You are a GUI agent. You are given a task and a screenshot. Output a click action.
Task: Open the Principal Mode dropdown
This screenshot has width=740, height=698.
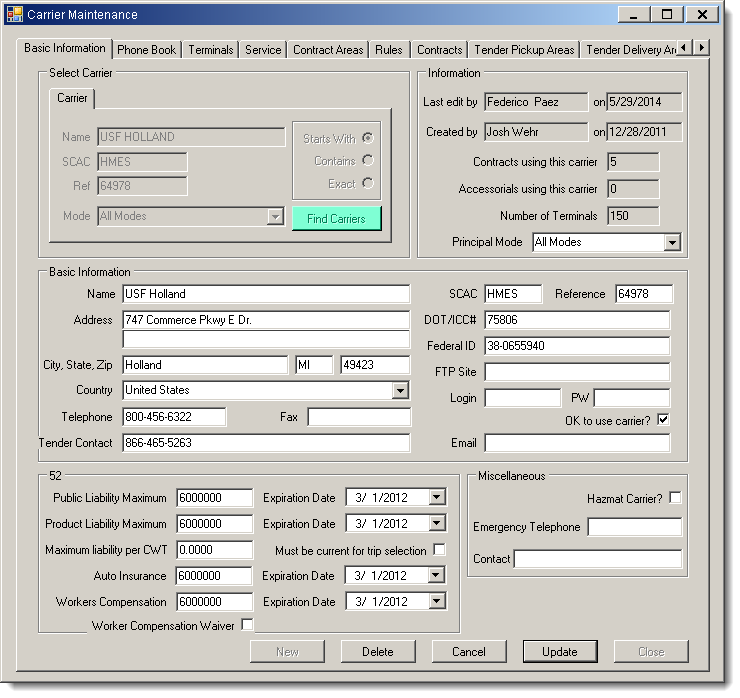pyautogui.click(x=672, y=243)
